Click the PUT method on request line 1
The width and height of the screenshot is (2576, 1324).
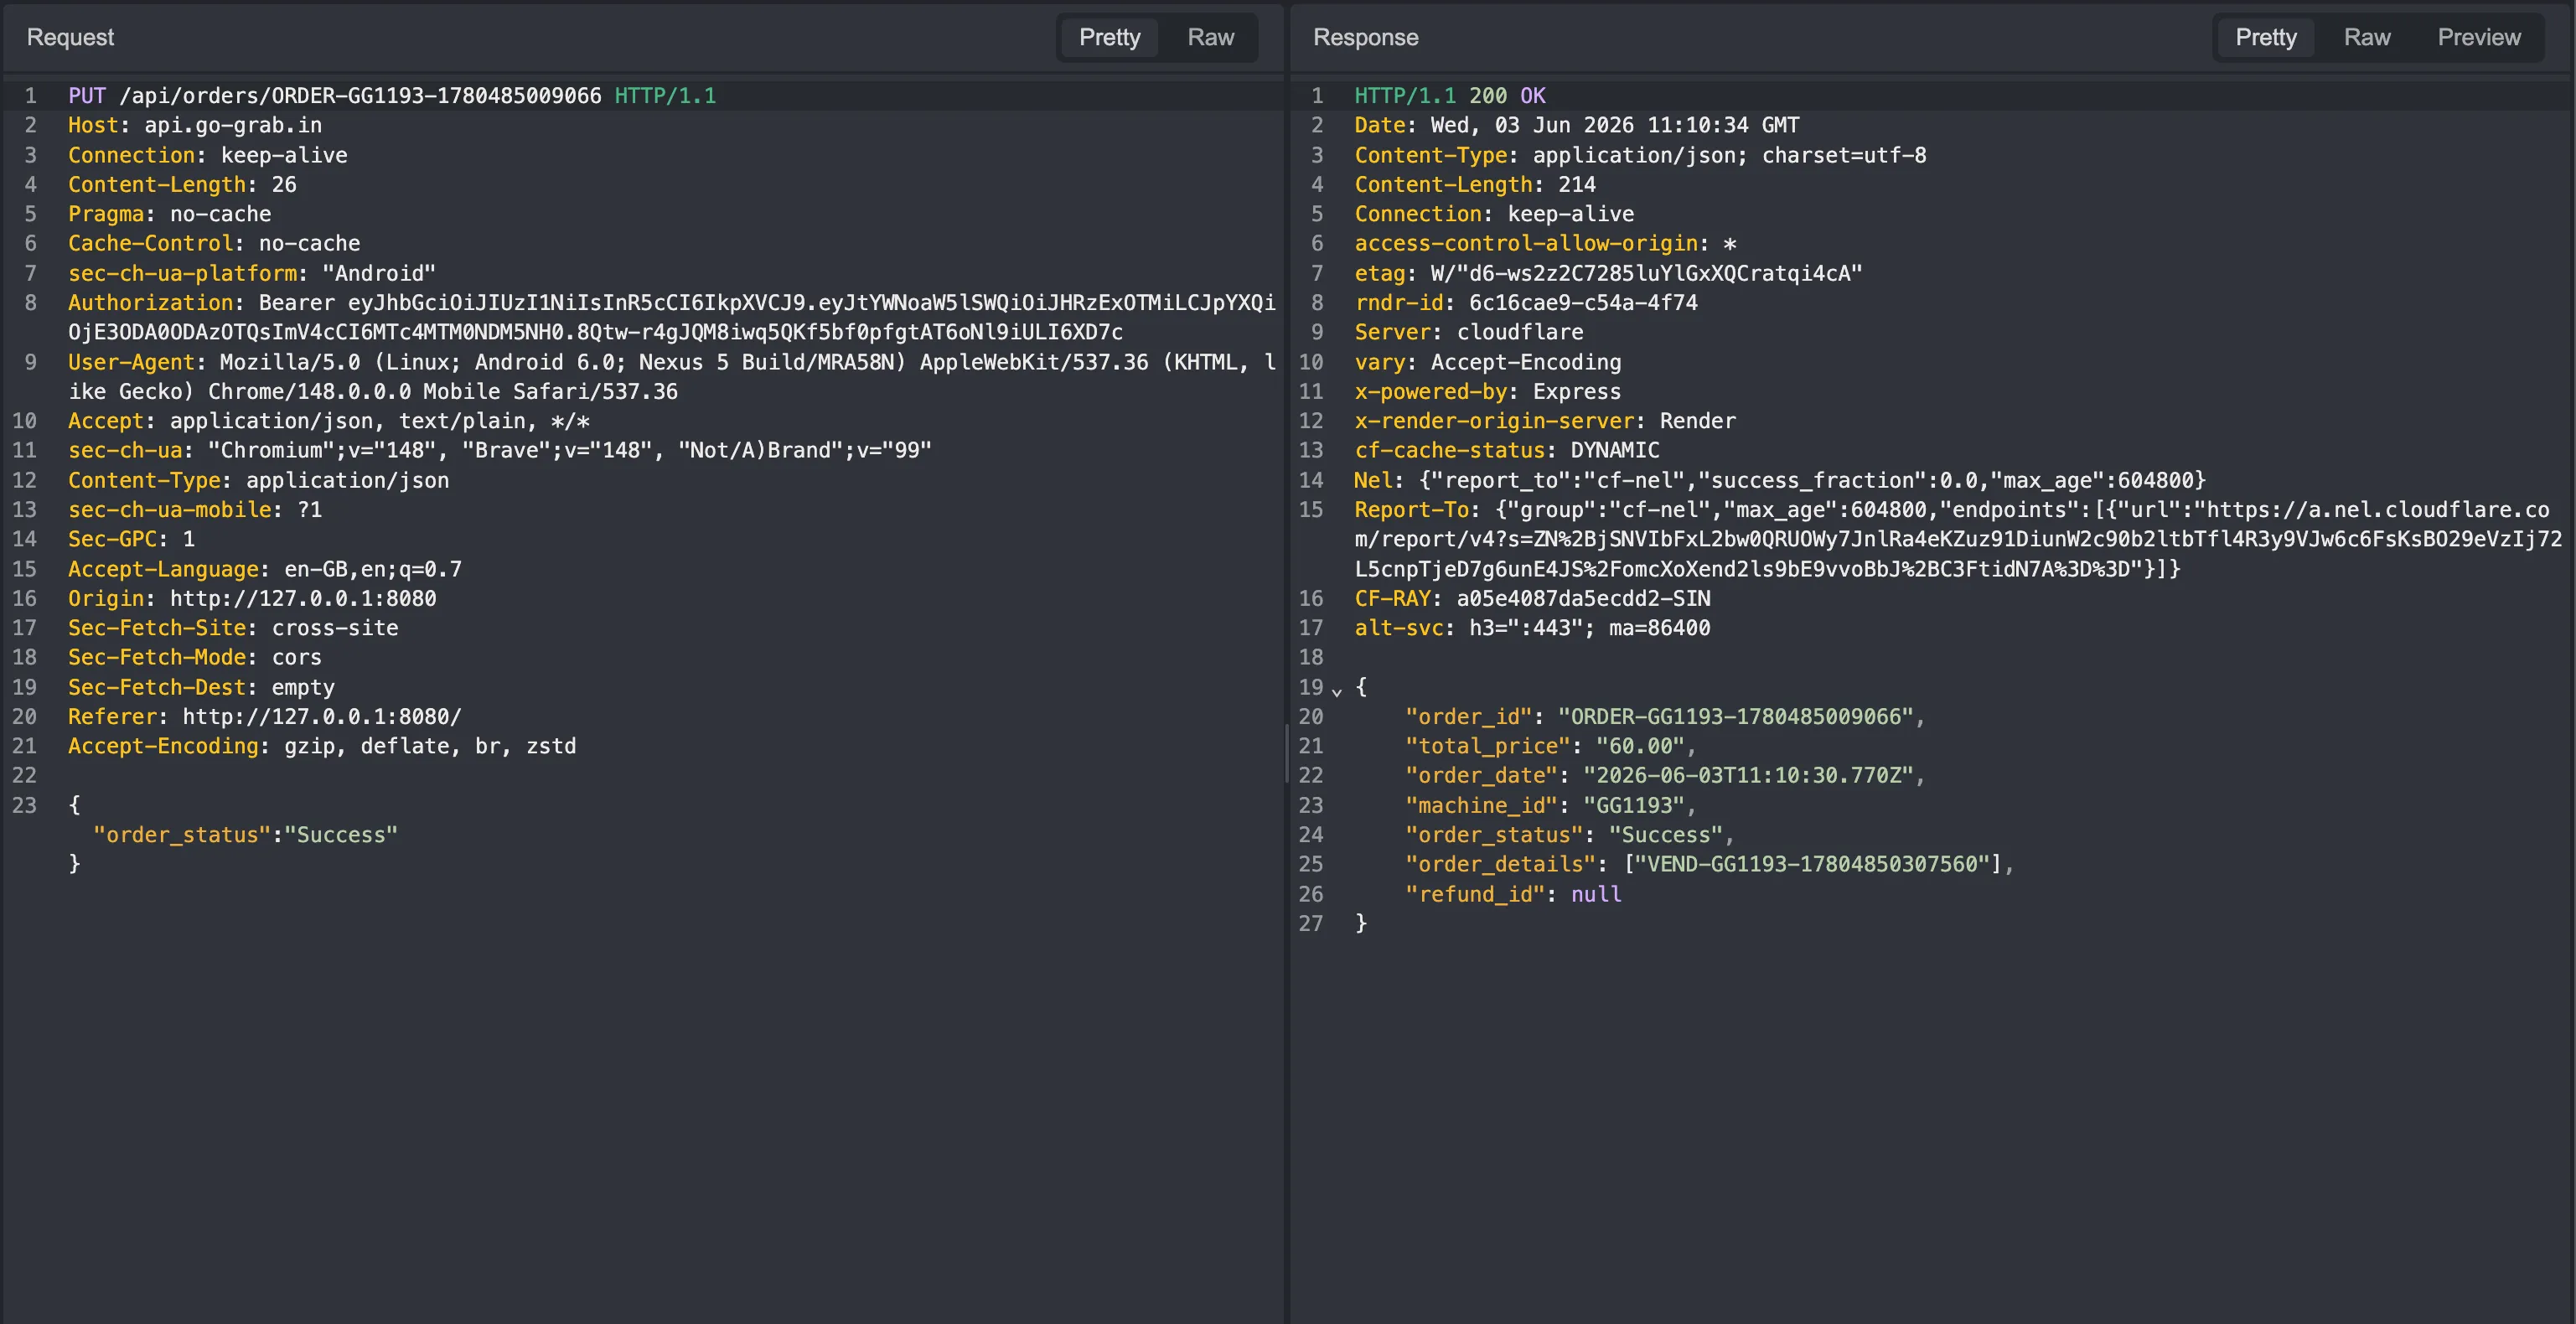(x=87, y=96)
